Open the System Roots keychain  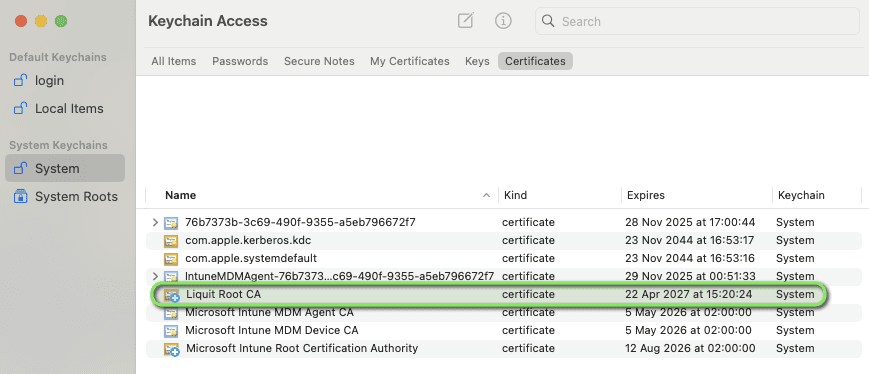65,196
